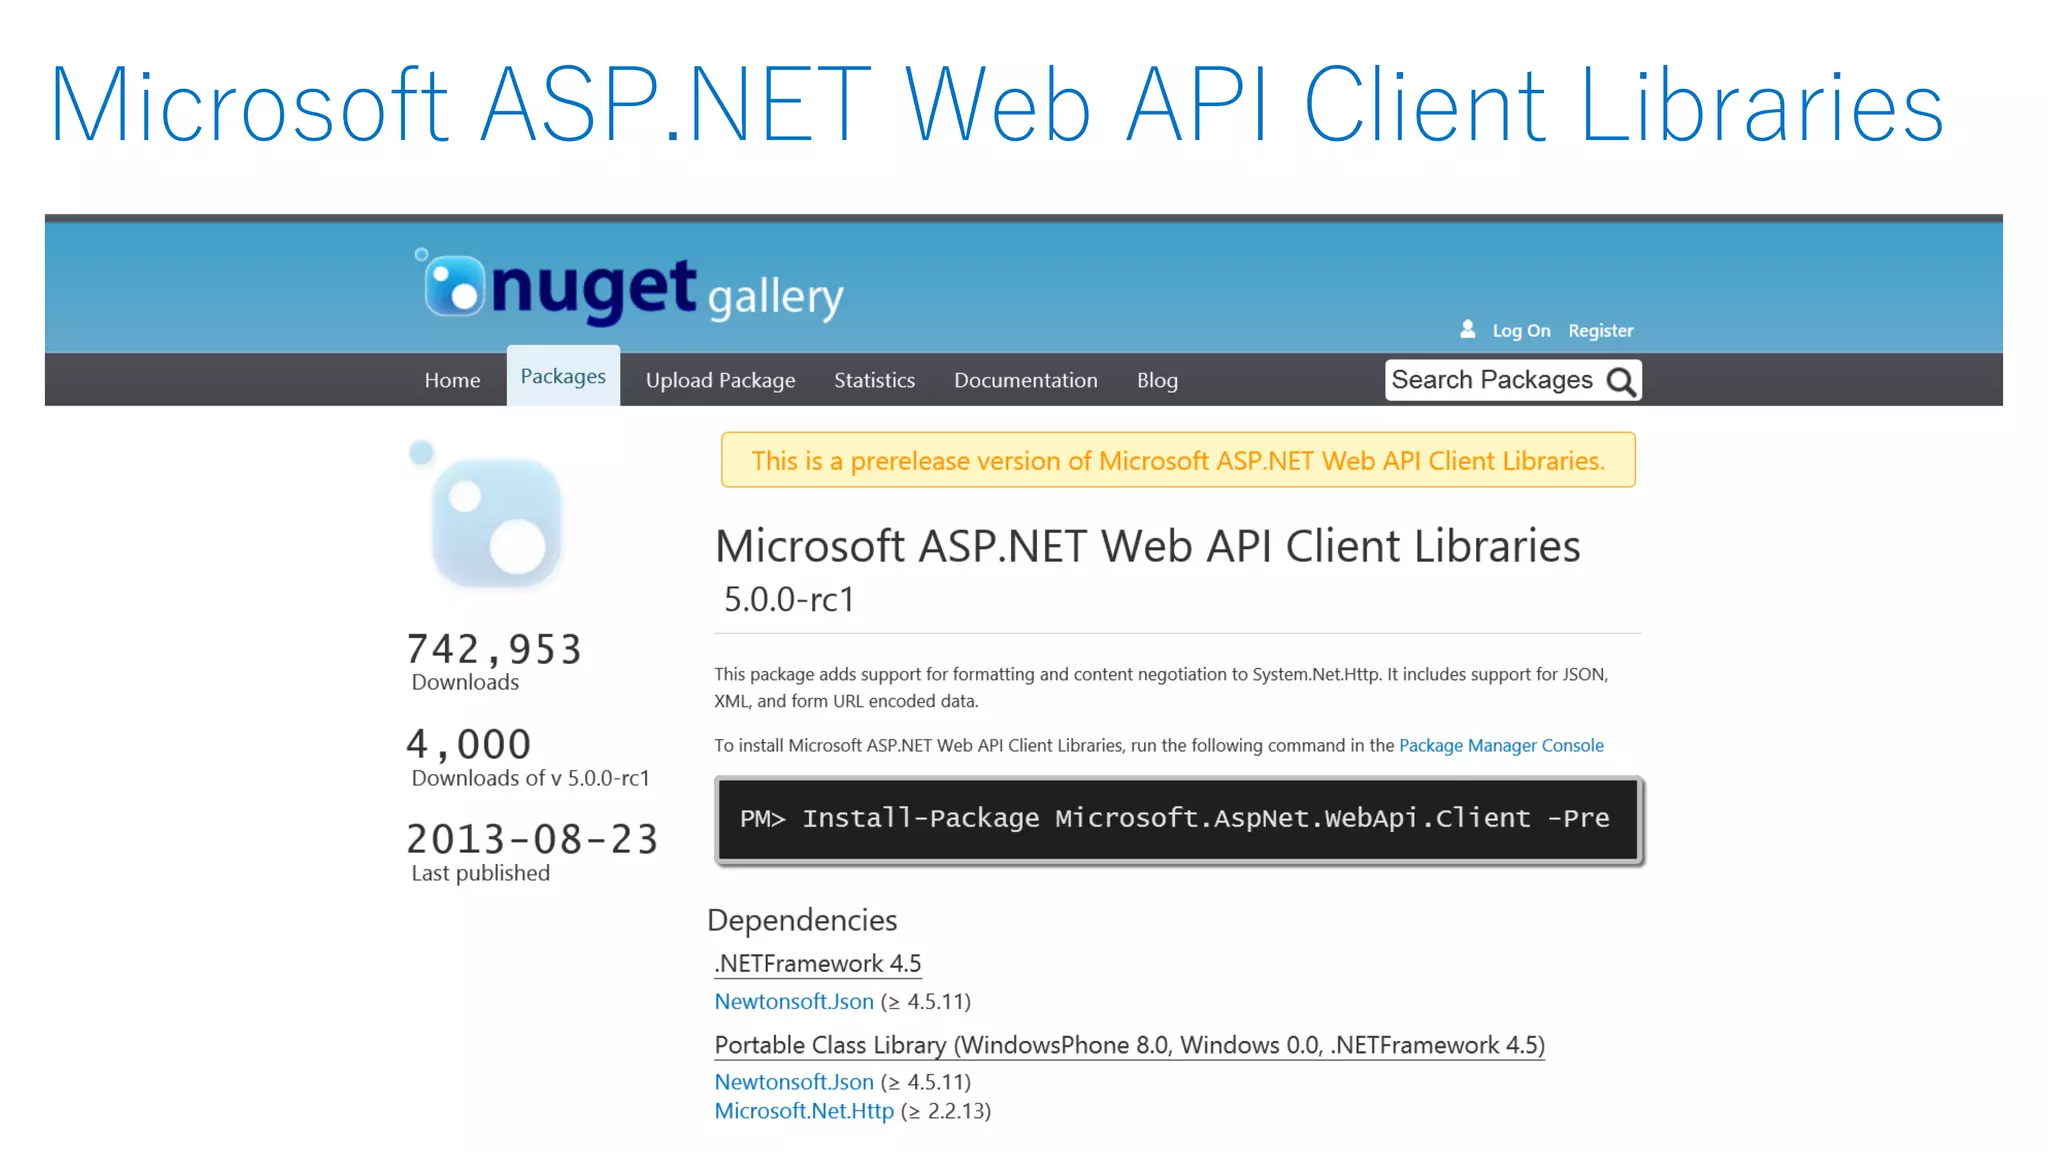The width and height of the screenshot is (2048, 1152).
Task: Open the Home menu item
Action: (452, 380)
